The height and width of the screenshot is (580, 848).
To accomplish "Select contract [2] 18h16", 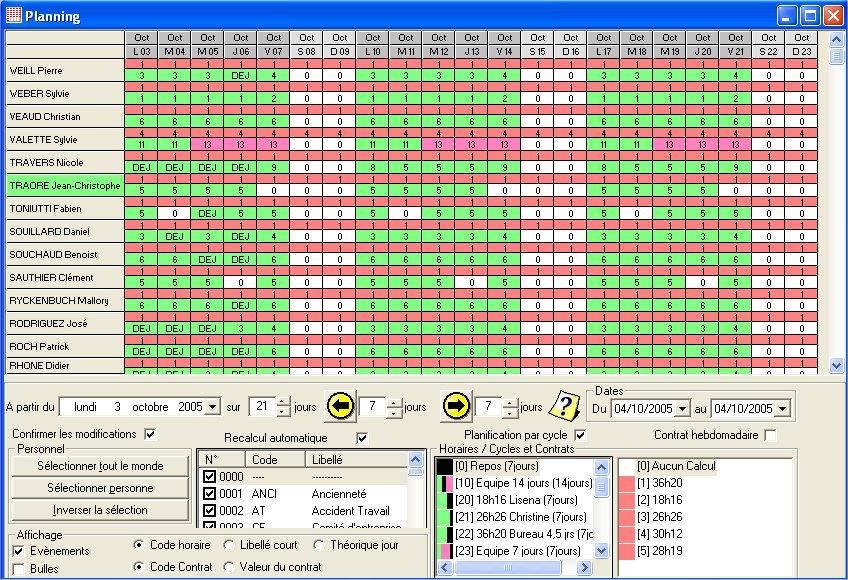I will coord(659,500).
